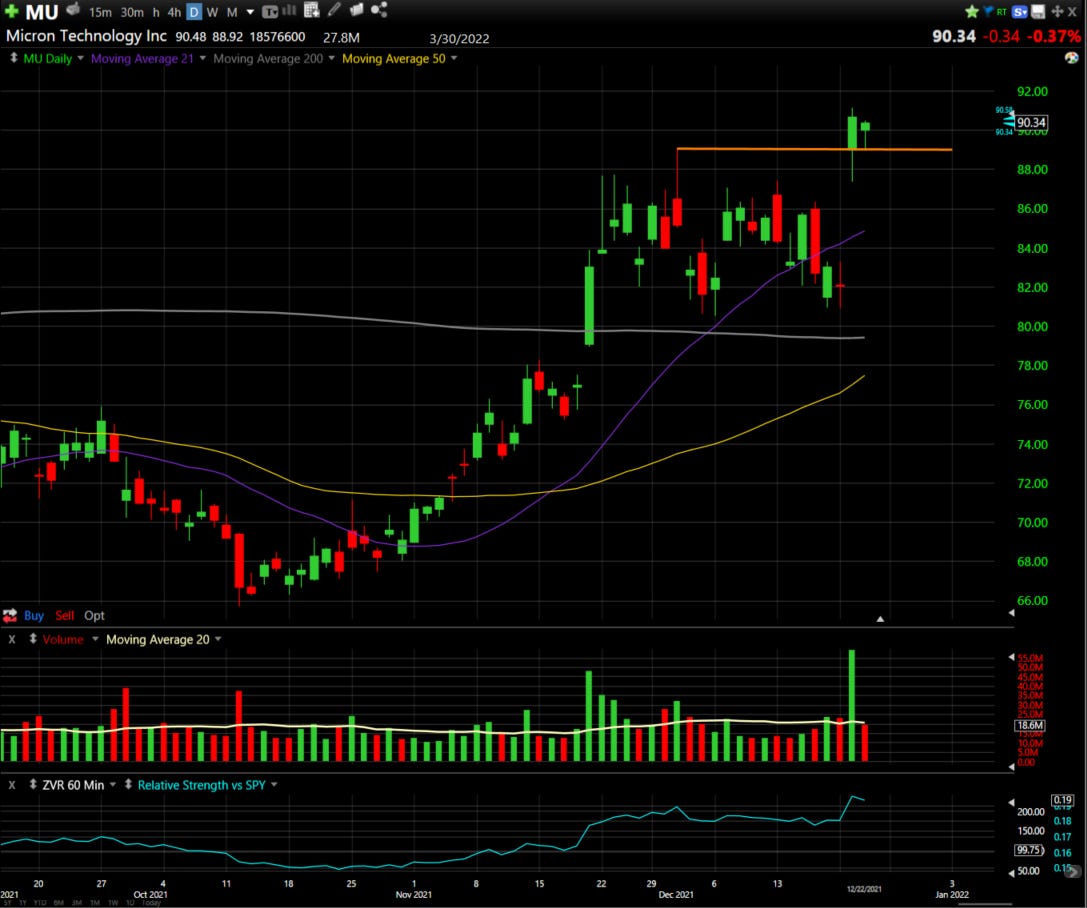
Task: Click the ZVR pane reorder arrows
Action: 33,784
